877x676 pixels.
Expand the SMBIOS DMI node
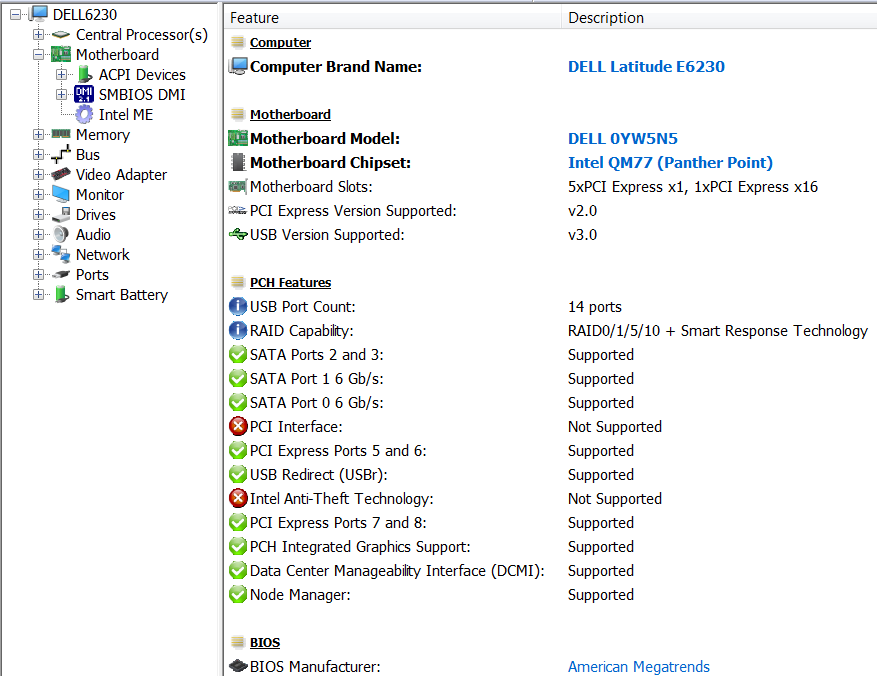pos(61,94)
